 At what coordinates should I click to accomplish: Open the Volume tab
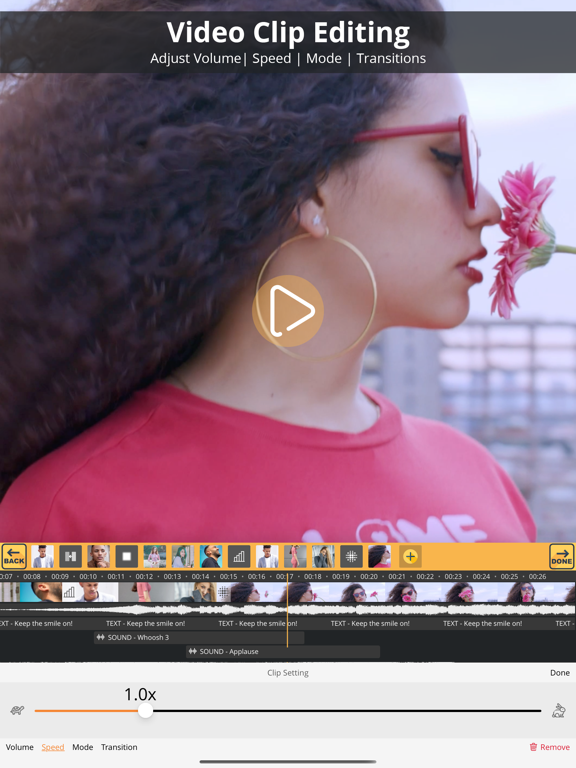[20, 747]
